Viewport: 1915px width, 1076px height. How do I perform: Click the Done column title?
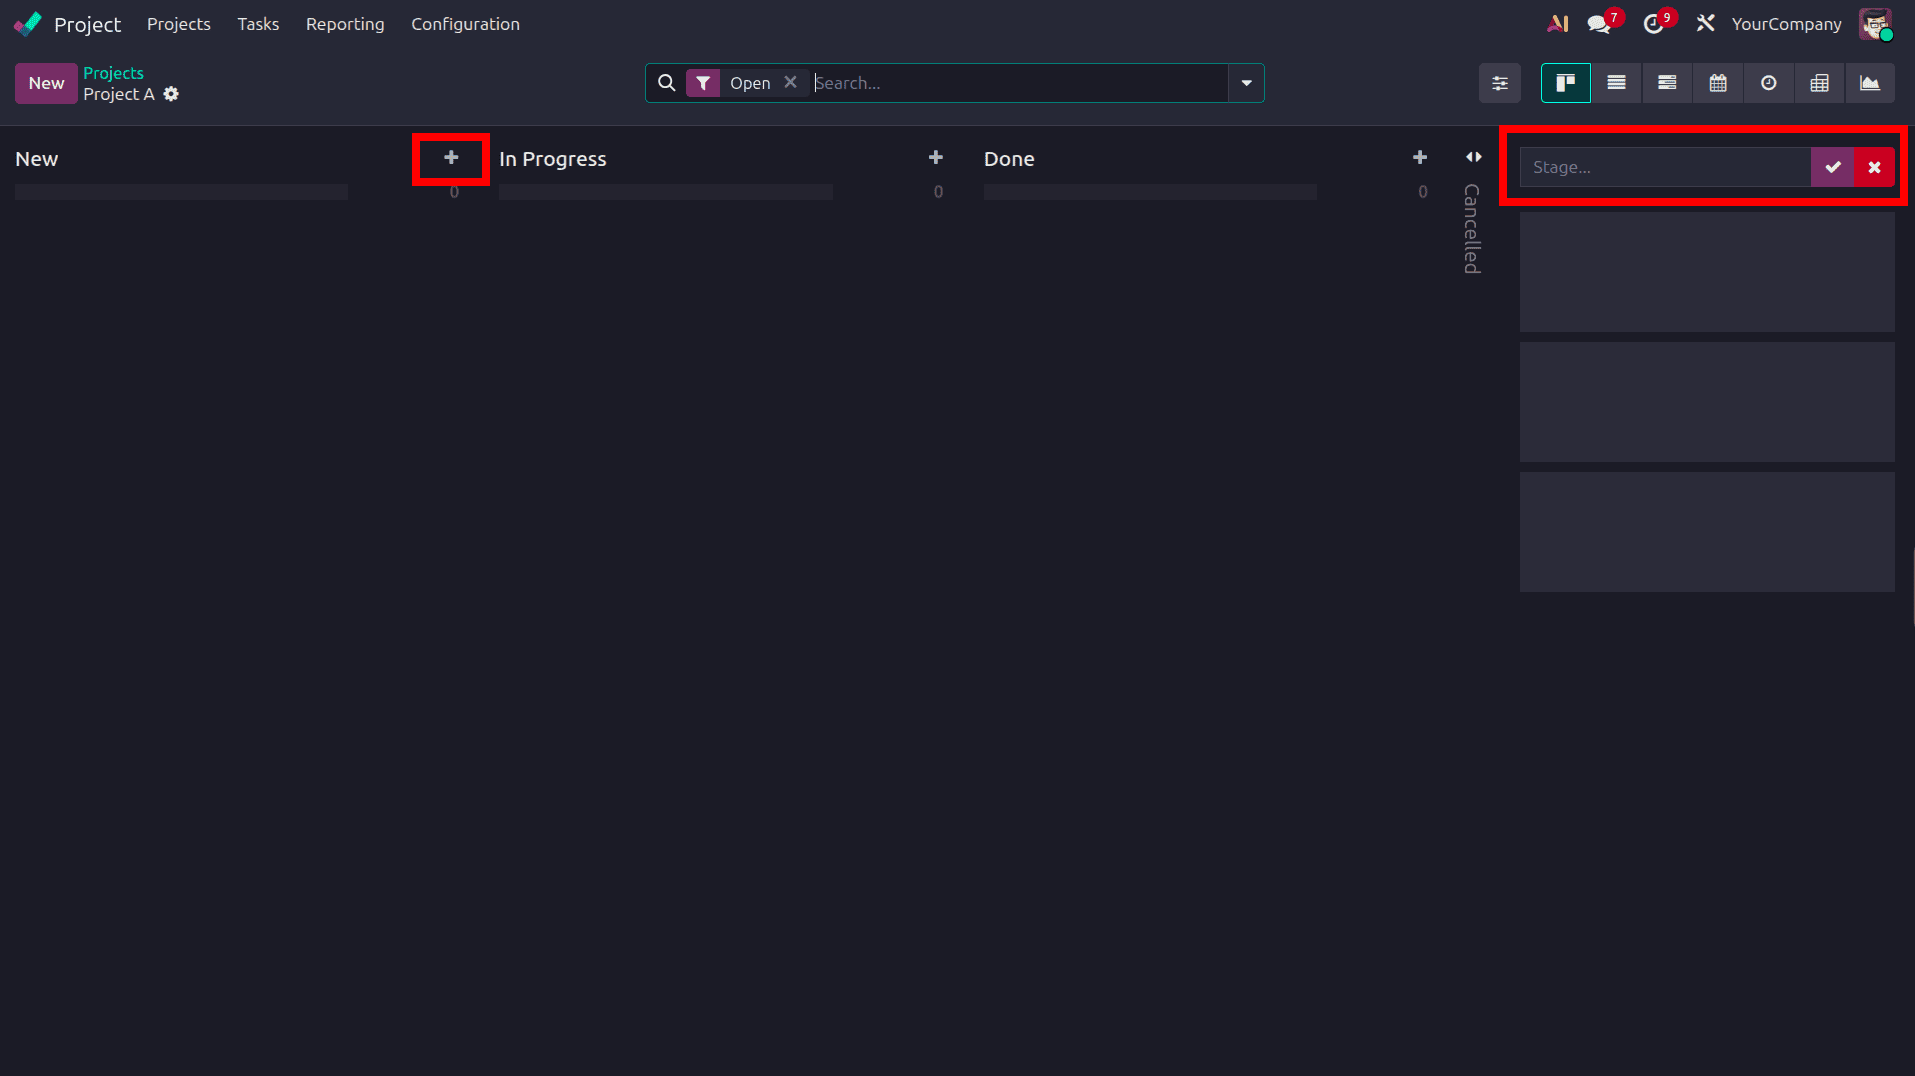coord(1009,159)
